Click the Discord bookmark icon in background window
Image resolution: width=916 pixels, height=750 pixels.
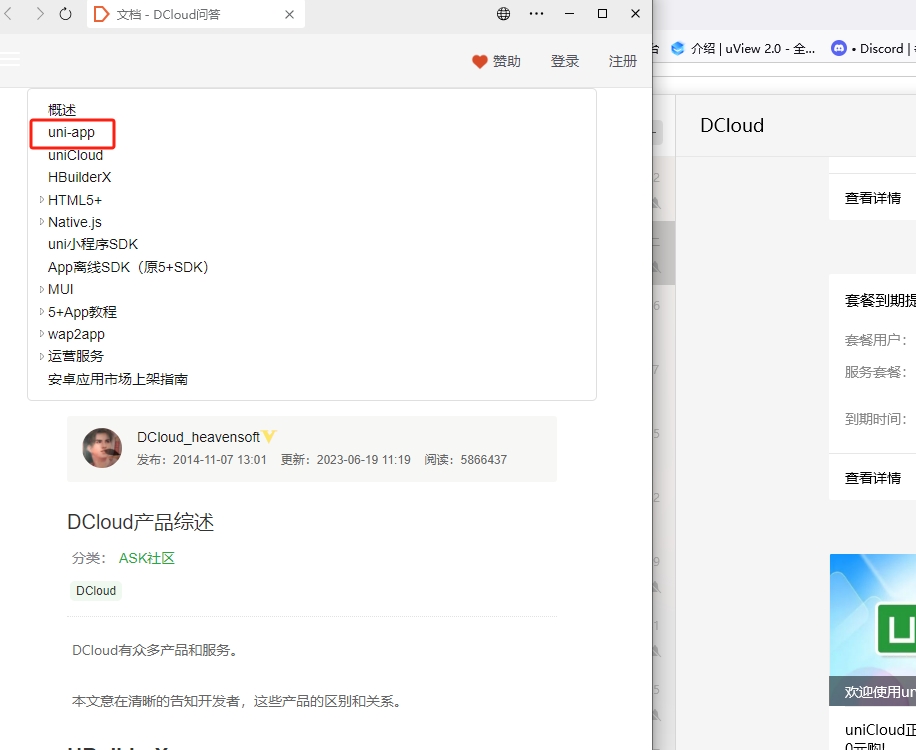tap(839, 48)
